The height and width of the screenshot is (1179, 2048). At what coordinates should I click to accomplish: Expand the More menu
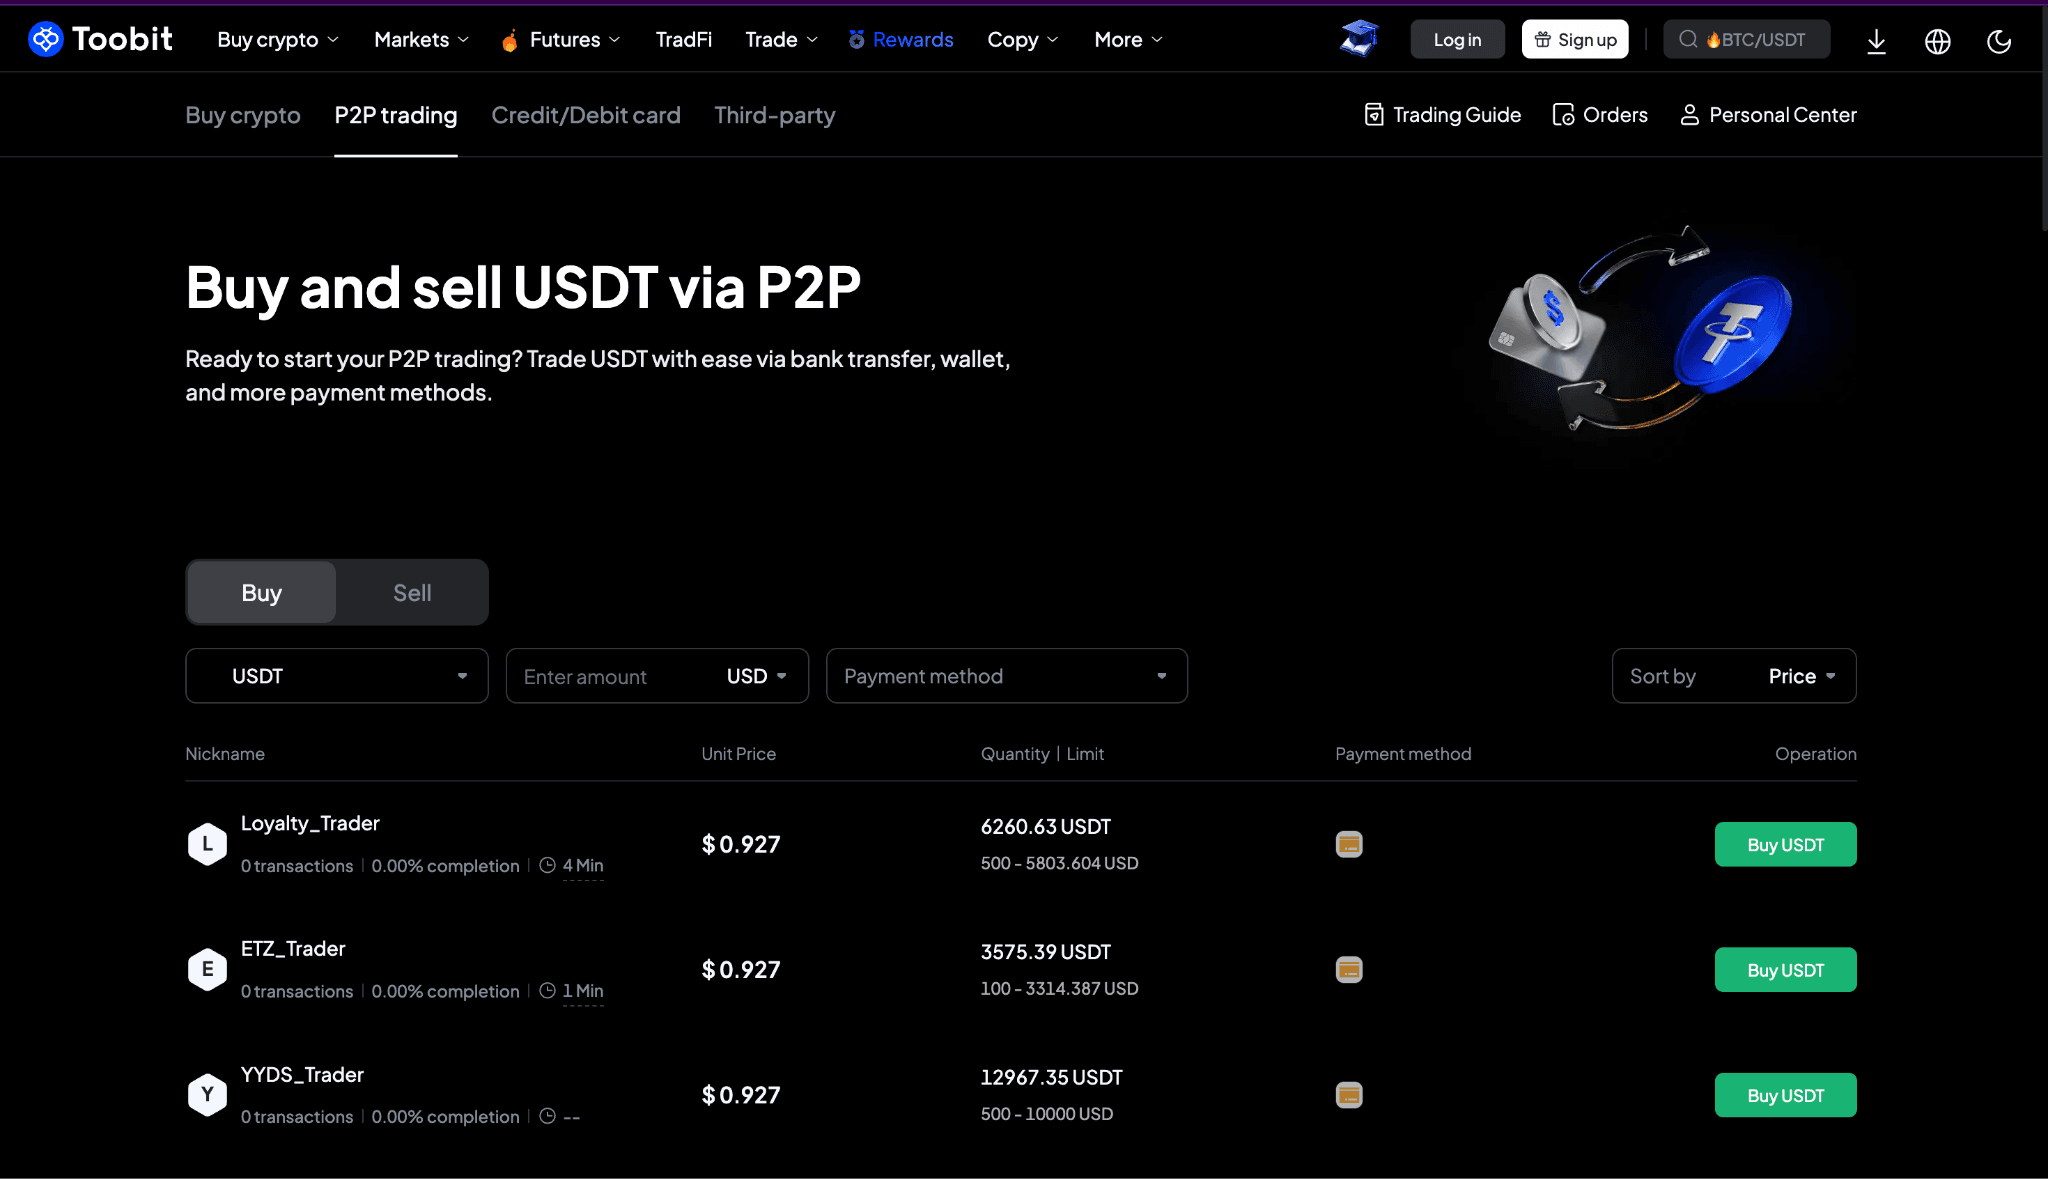pyautogui.click(x=1128, y=39)
